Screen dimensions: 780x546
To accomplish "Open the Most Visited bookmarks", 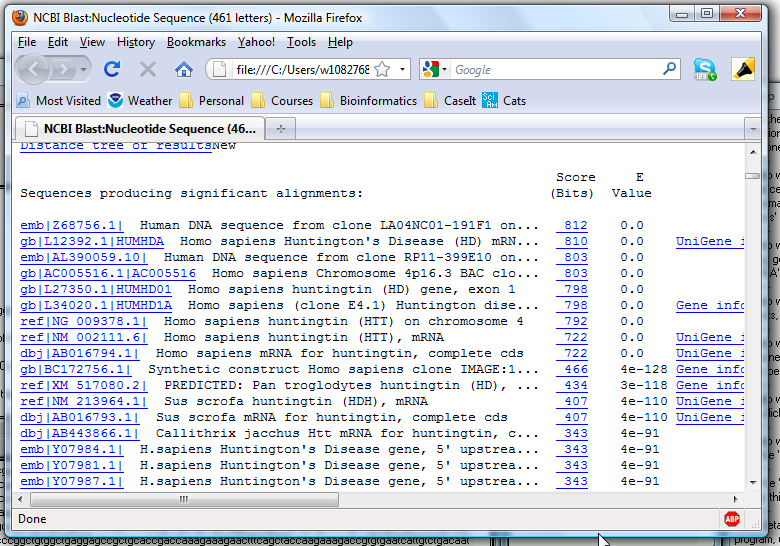I will 59,100.
